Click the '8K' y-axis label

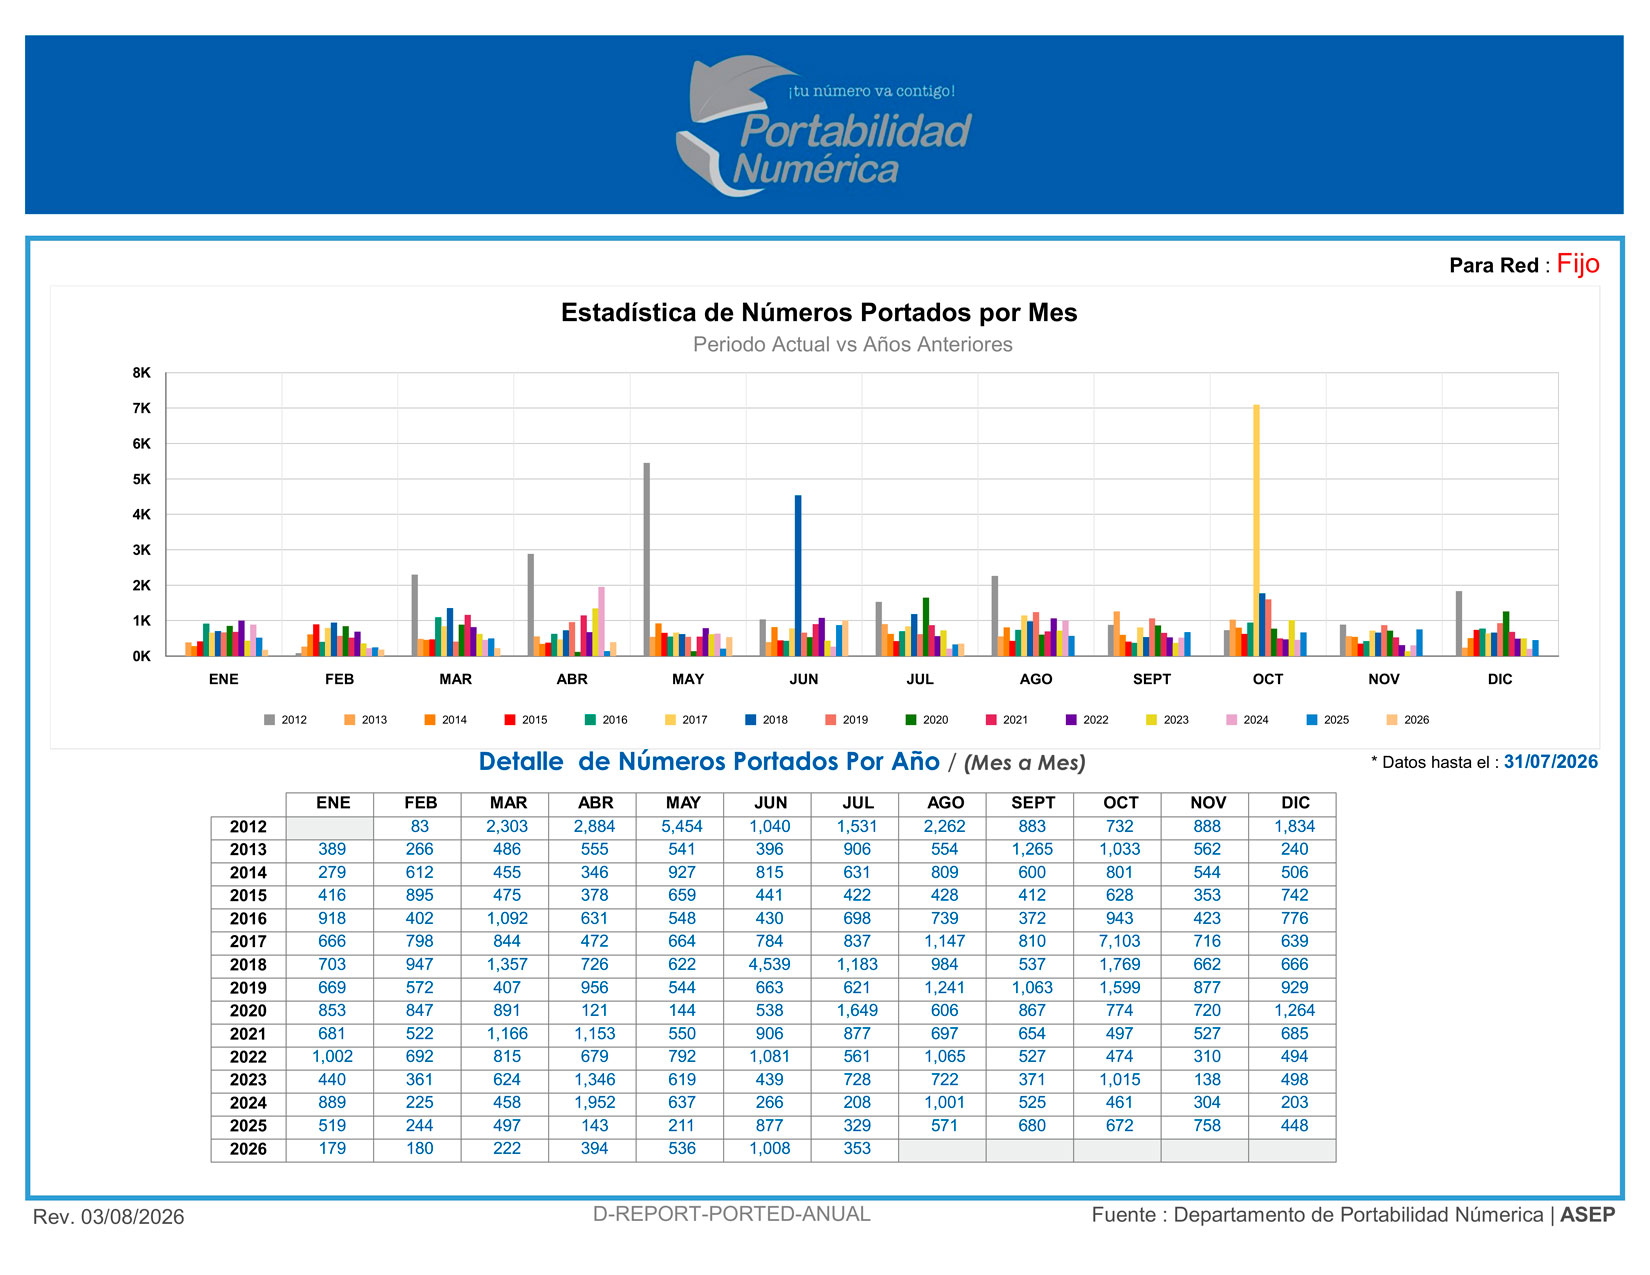point(141,373)
